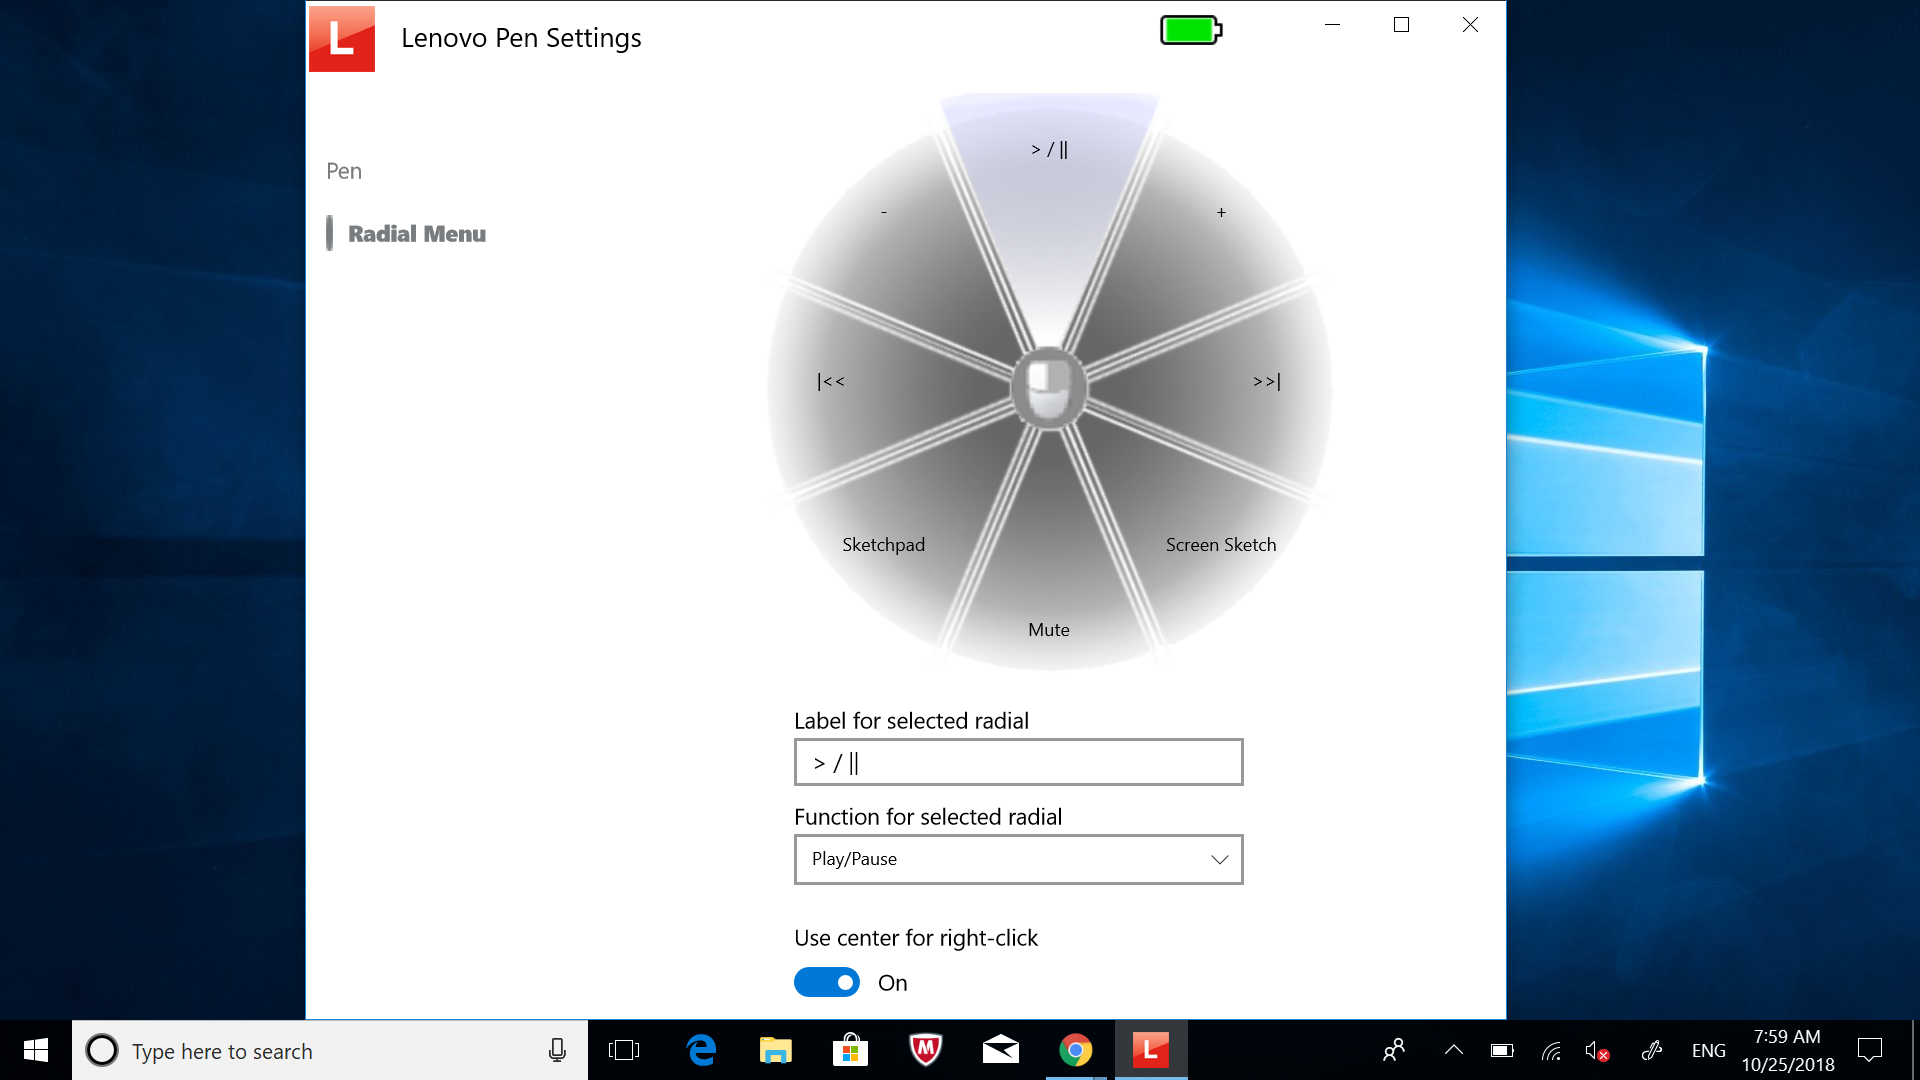Close the Lenovo Pen Settings window
Image resolution: width=1920 pixels, height=1080 pixels.
point(1470,24)
